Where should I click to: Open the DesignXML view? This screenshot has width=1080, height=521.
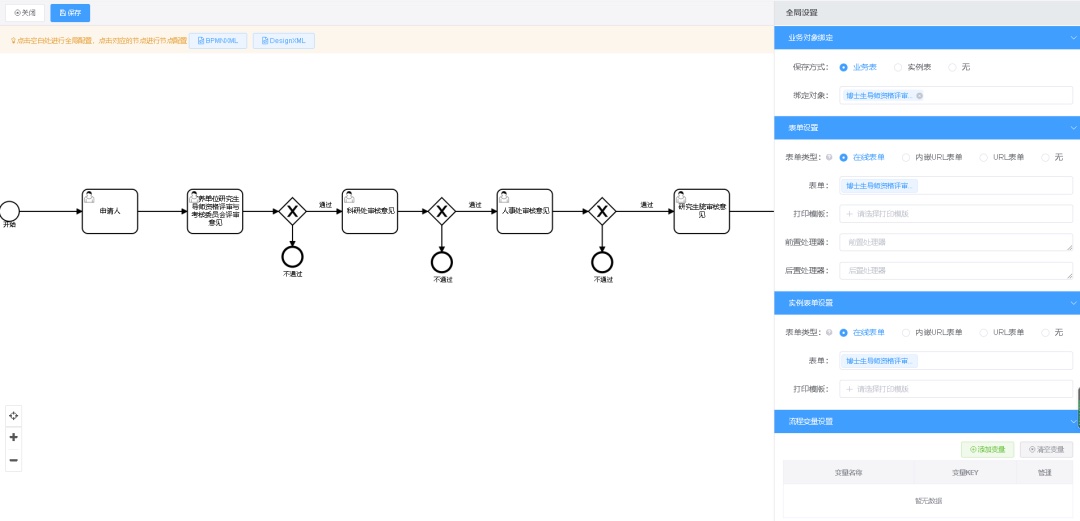[x=284, y=41]
